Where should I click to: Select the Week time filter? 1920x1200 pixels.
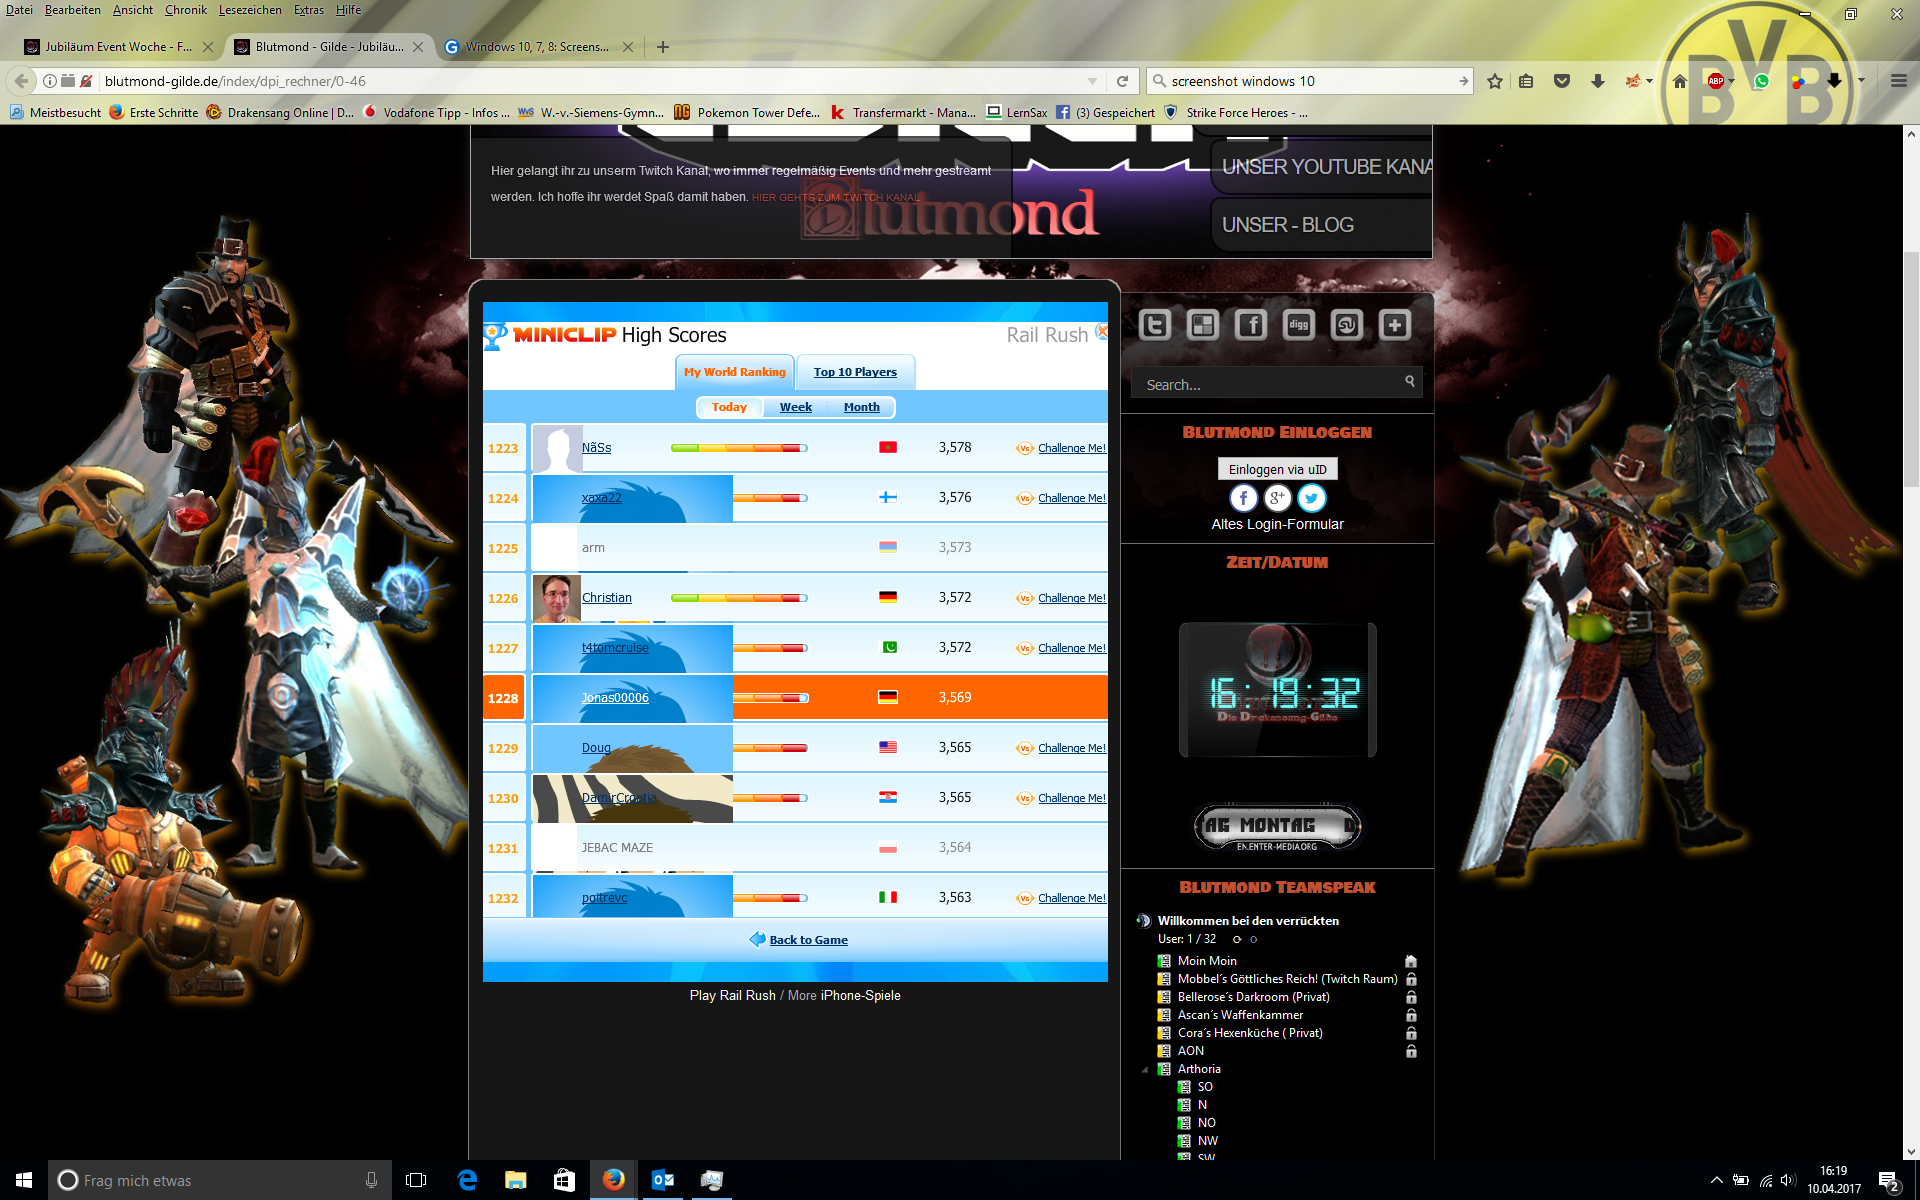point(796,407)
